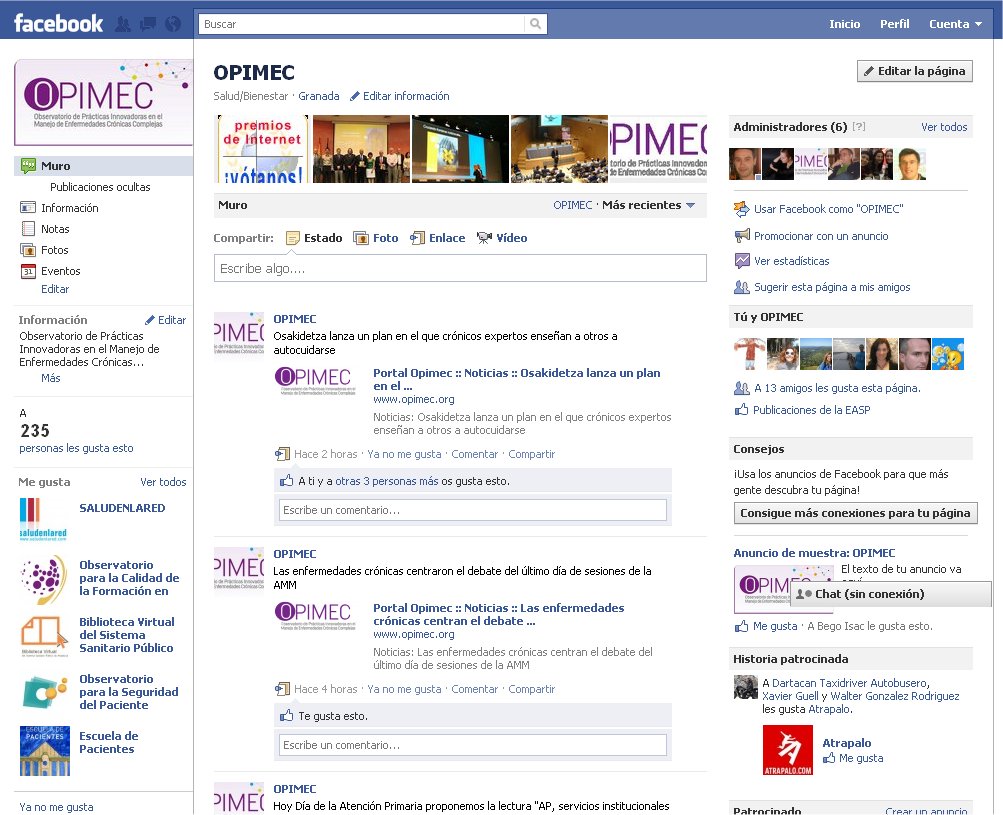
Task: Open the notifications globe icon
Action: (x=173, y=24)
